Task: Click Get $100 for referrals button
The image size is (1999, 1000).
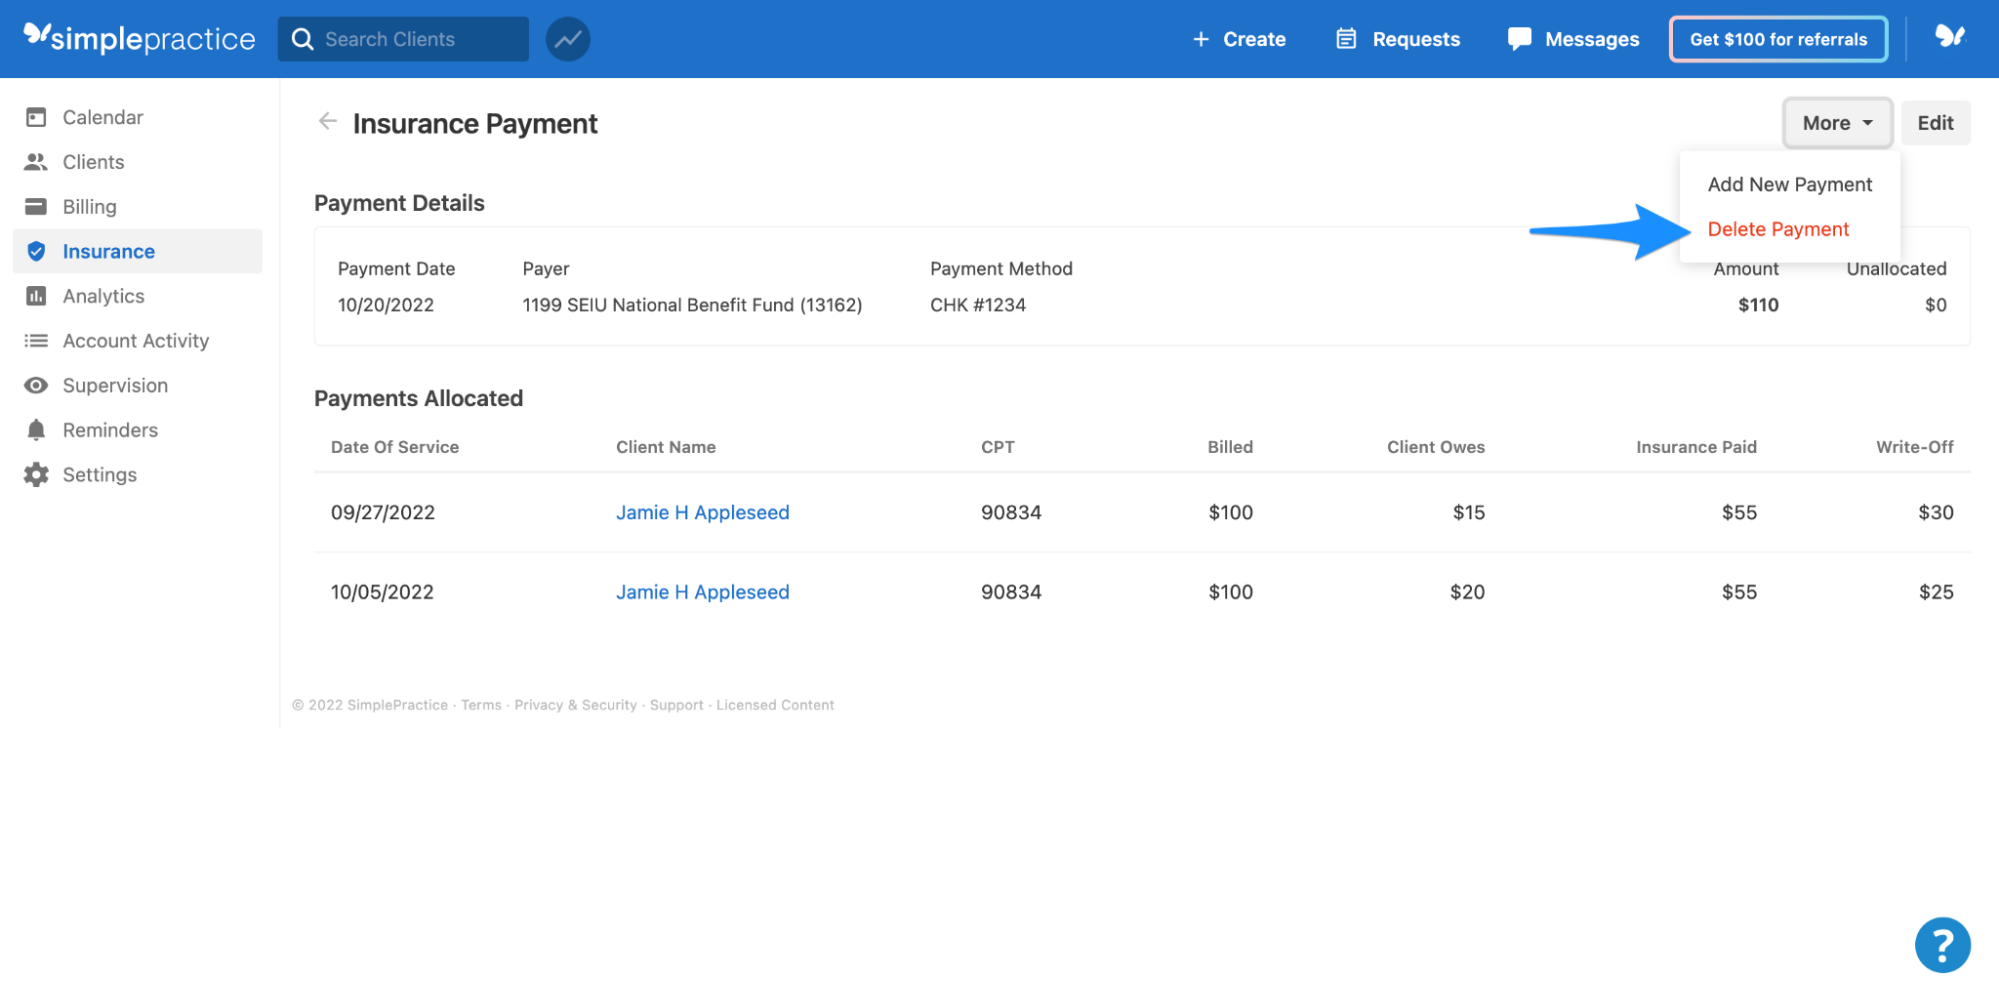Action: pos(1778,39)
